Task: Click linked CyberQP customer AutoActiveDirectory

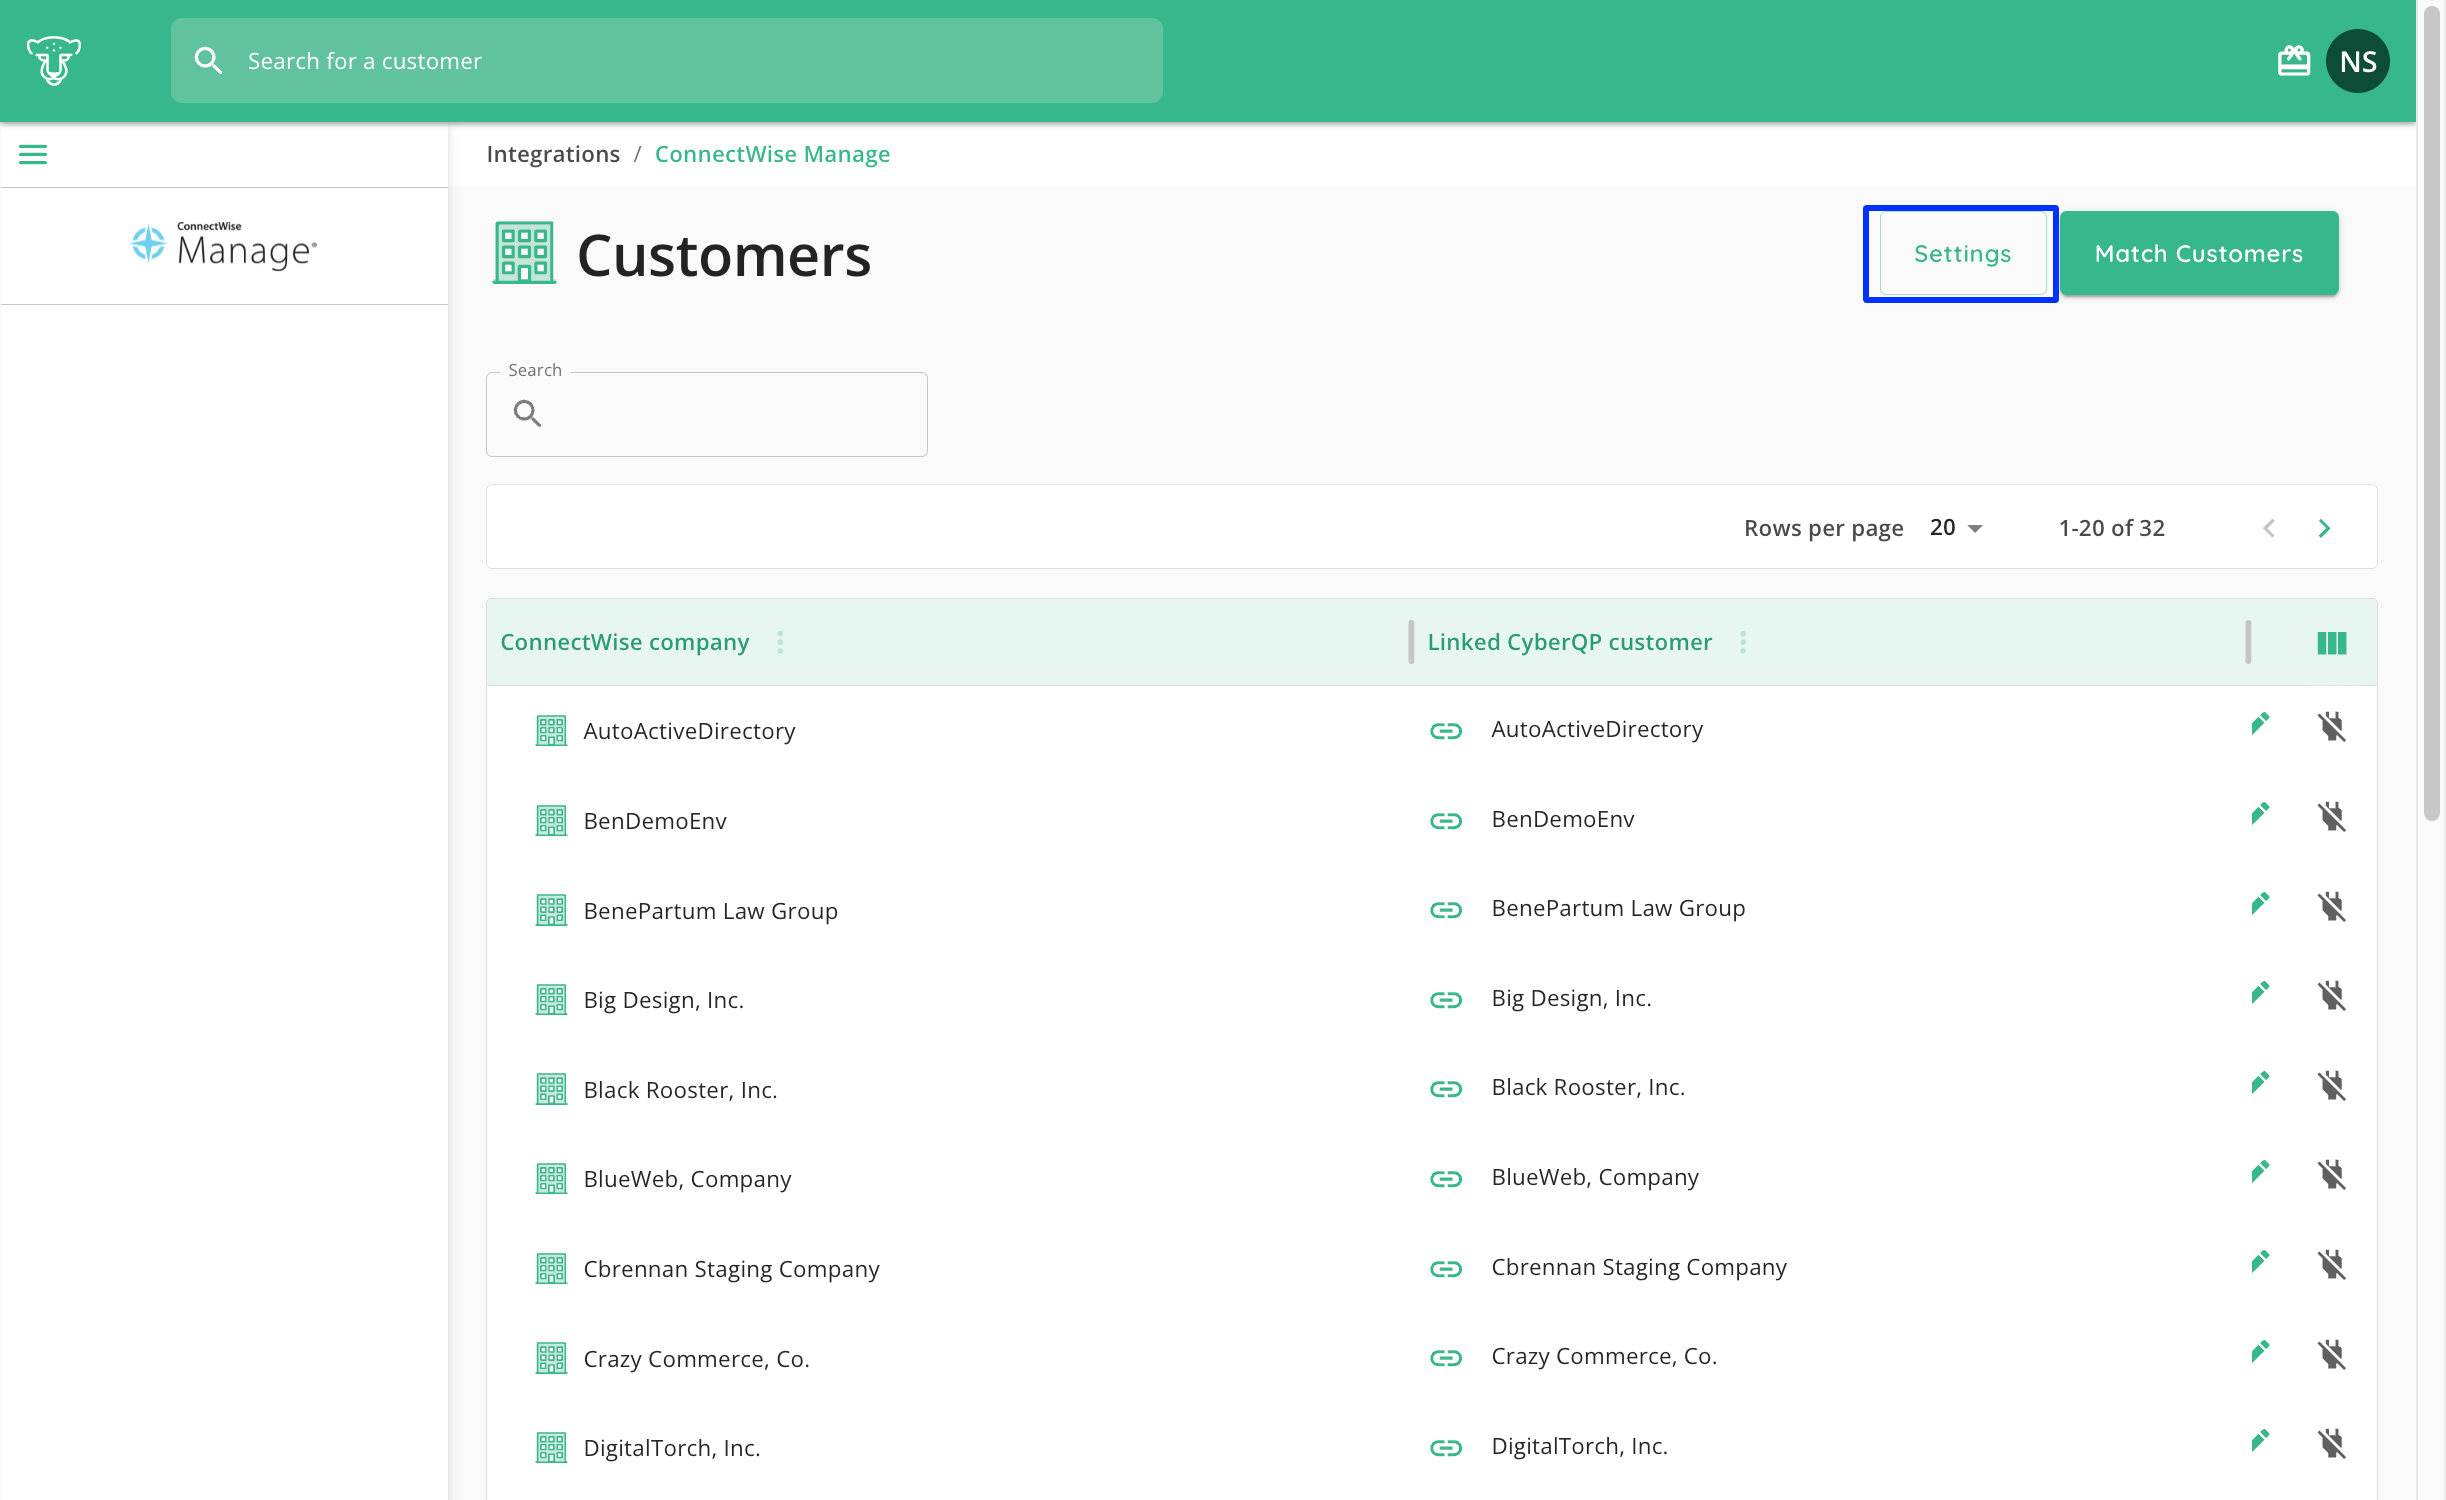Action: click(1597, 729)
